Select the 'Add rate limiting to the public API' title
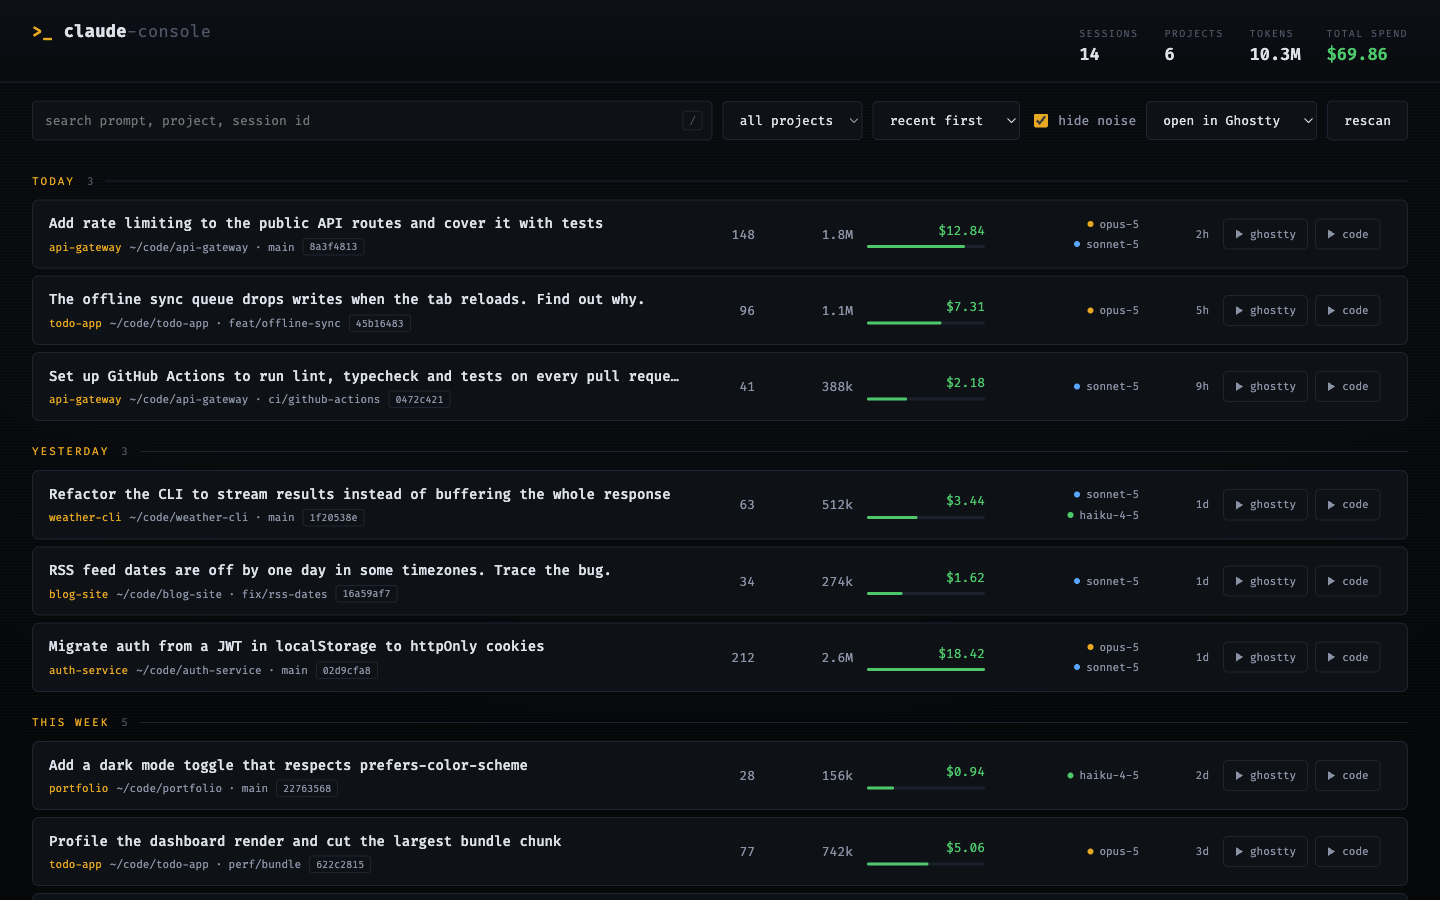Viewport: 1440px width, 900px height. point(326,223)
